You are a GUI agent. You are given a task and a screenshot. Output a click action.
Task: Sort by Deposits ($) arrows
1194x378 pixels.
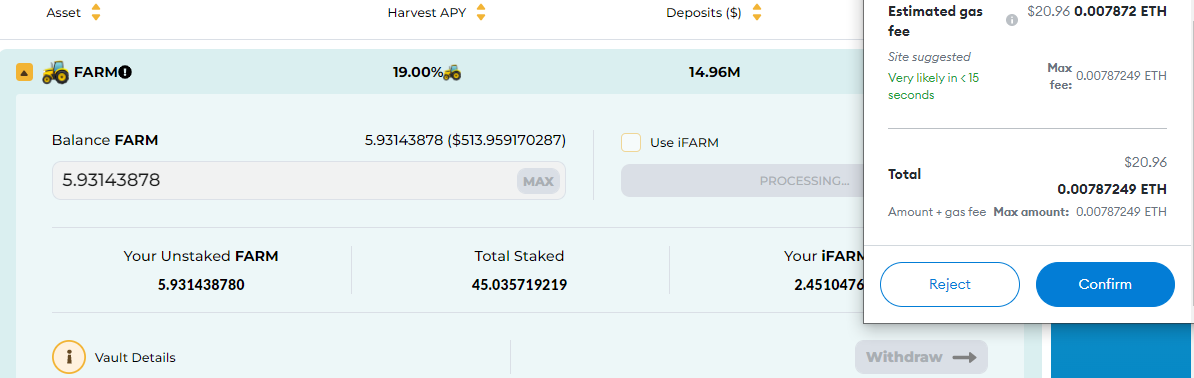click(756, 13)
